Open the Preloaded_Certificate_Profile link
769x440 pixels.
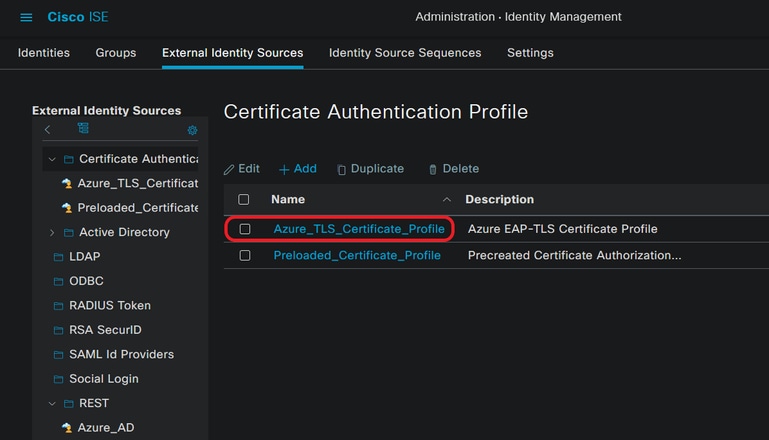point(357,256)
